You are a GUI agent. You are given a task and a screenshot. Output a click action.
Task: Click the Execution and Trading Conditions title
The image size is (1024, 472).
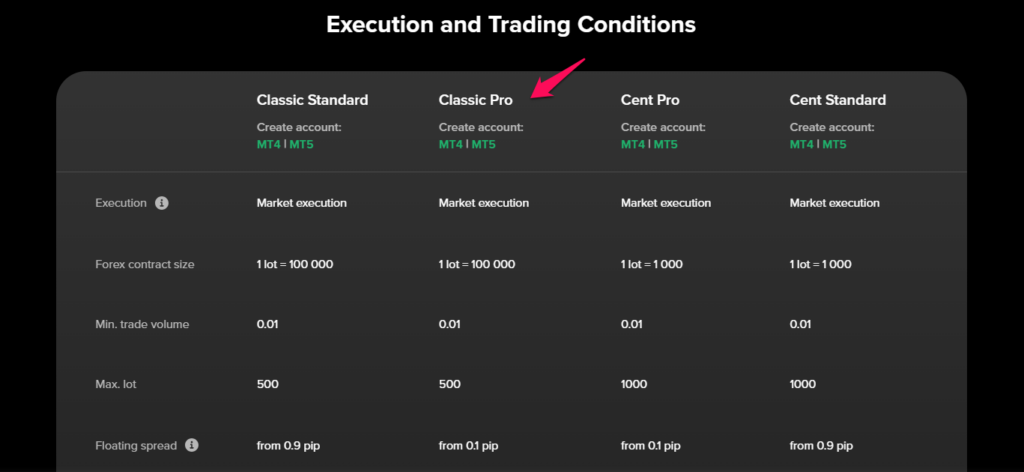511,25
